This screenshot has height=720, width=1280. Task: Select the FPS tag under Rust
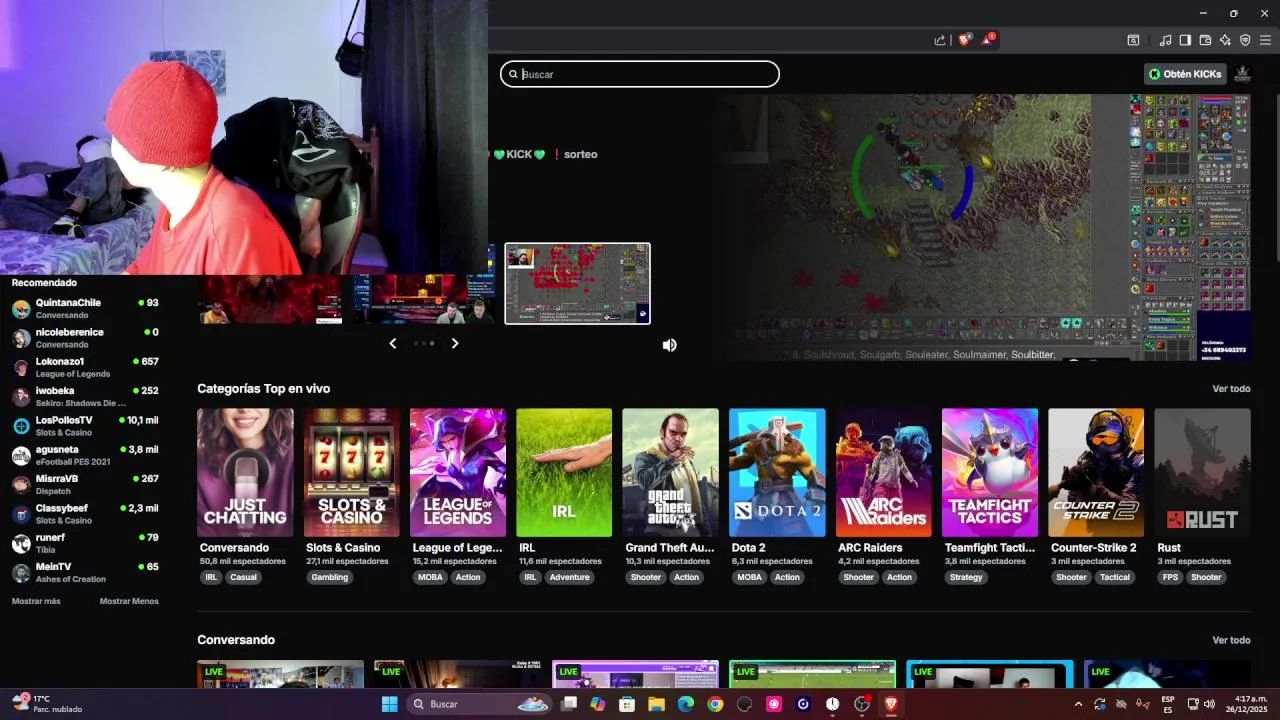pos(1170,577)
